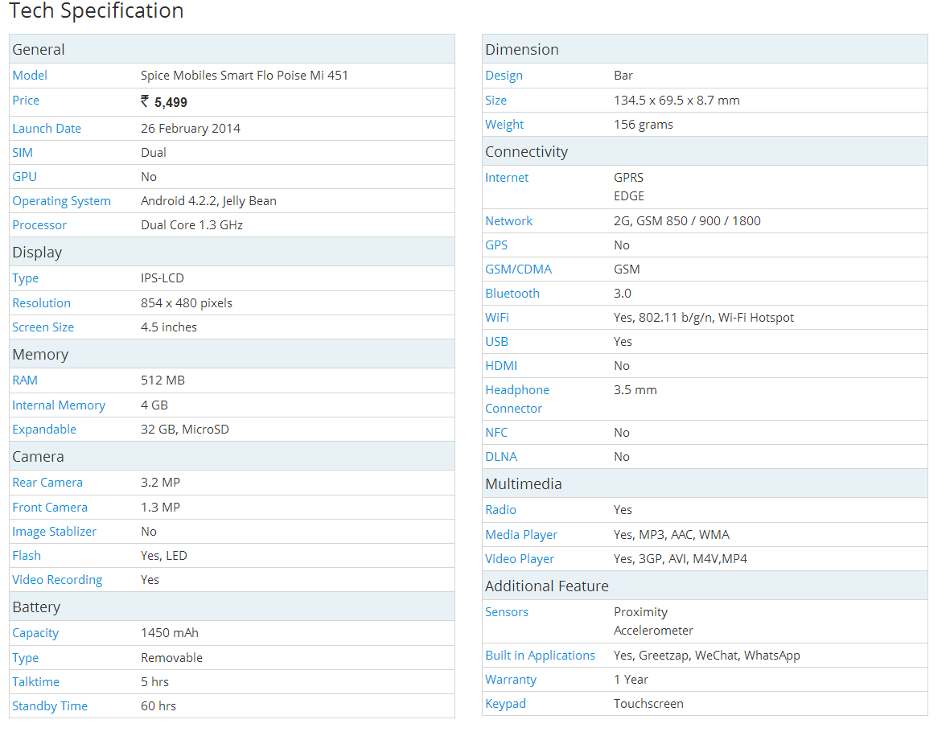The height and width of the screenshot is (732, 950).
Task: Click the USB link
Action: (x=497, y=342)
